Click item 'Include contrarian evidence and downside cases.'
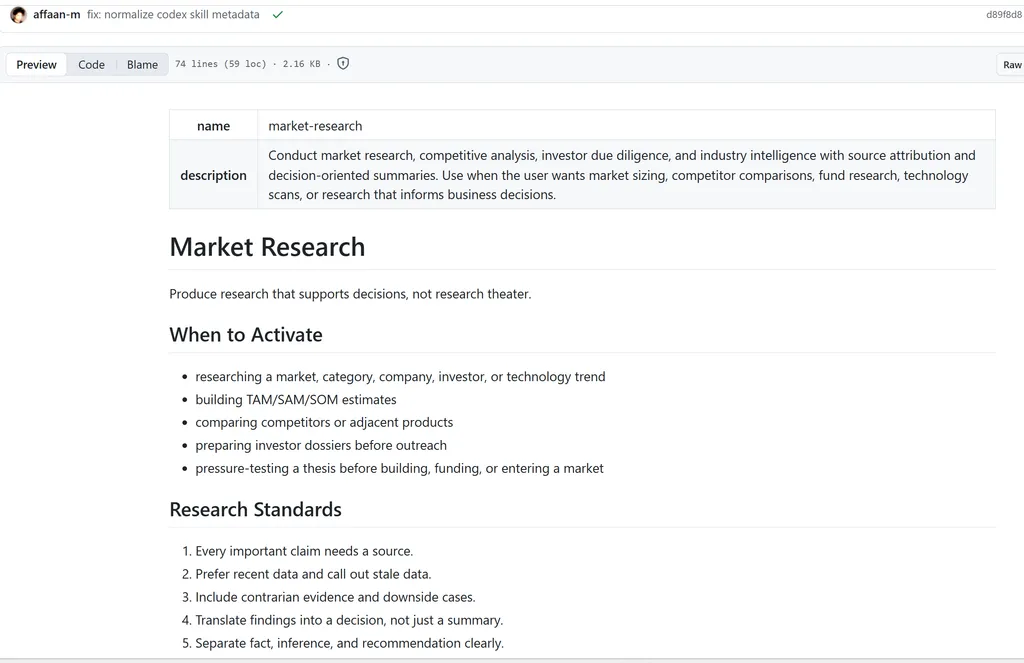The height and width of the screenshot is (663, 1024). point(336,596)
